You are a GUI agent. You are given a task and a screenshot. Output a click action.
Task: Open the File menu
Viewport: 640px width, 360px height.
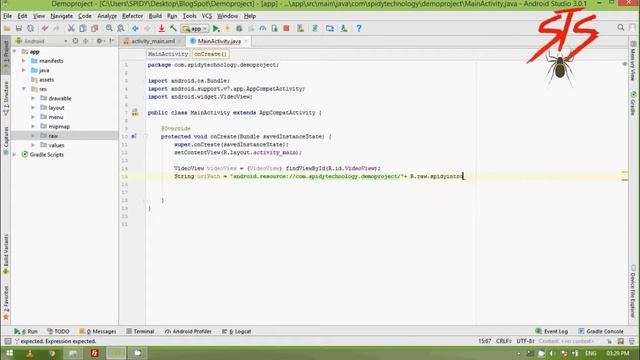(7, 16)
